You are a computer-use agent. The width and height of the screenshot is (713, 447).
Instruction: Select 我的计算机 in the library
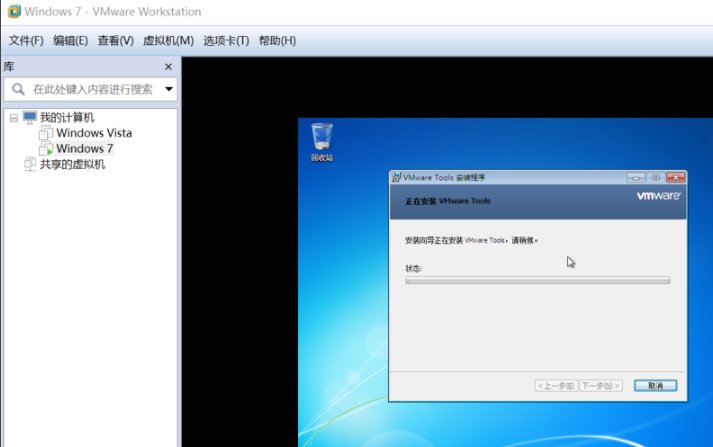click(x=67, y=118)
